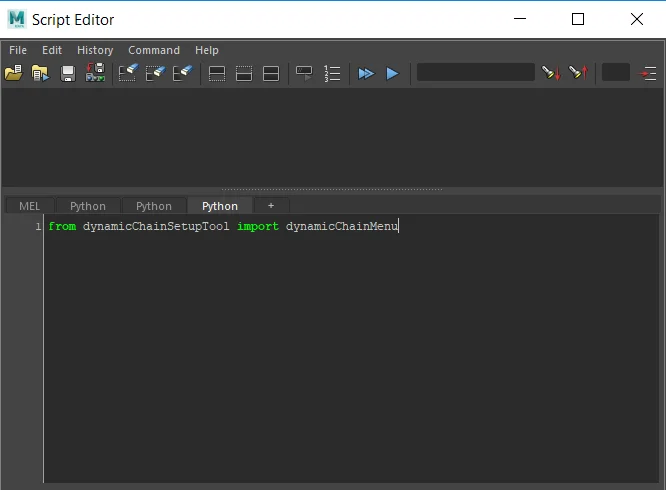Toggle the Show Line Numbers icon

(x=332, y=73)
